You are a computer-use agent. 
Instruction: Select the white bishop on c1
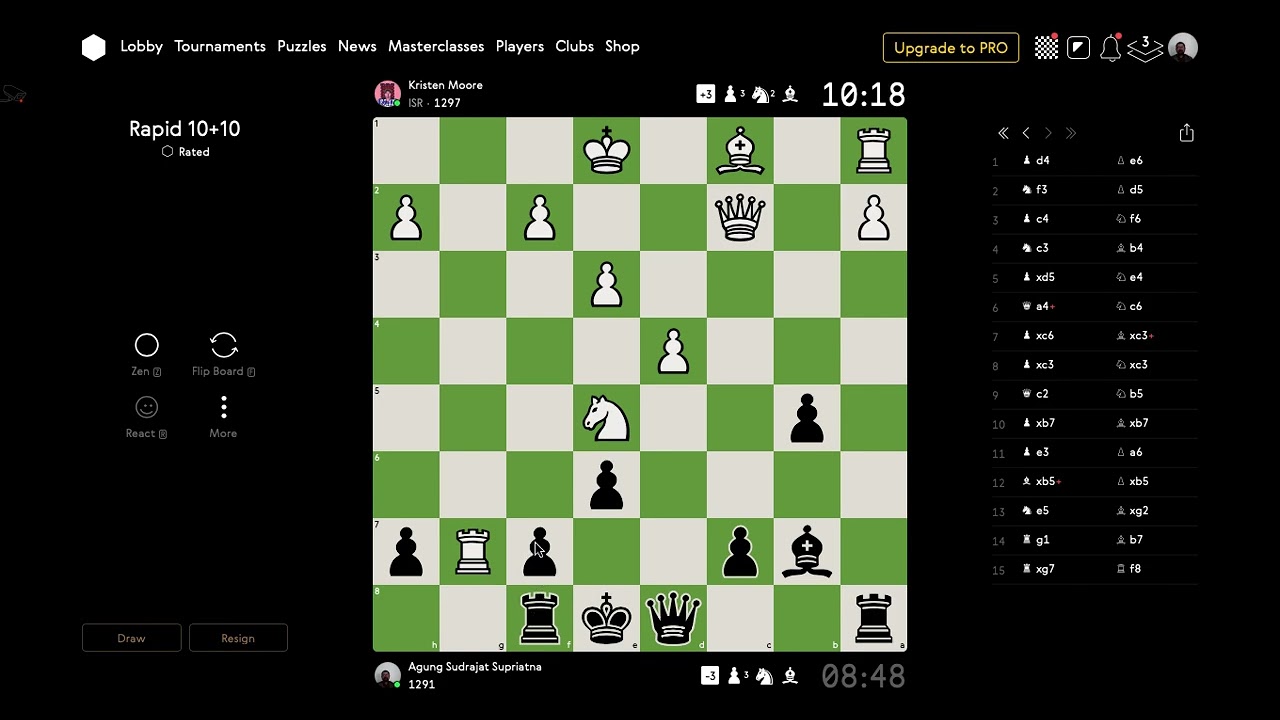pos(740,151)
